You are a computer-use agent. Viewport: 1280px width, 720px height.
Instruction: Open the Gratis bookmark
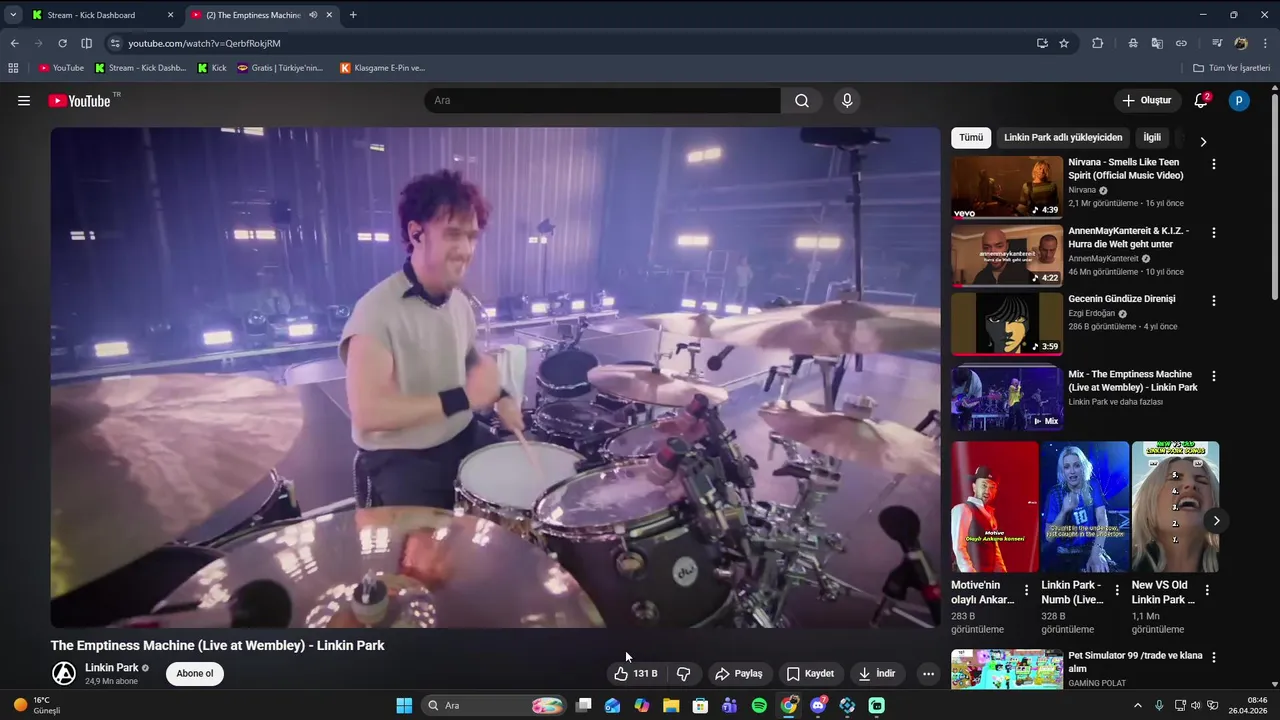coord(280,68)
